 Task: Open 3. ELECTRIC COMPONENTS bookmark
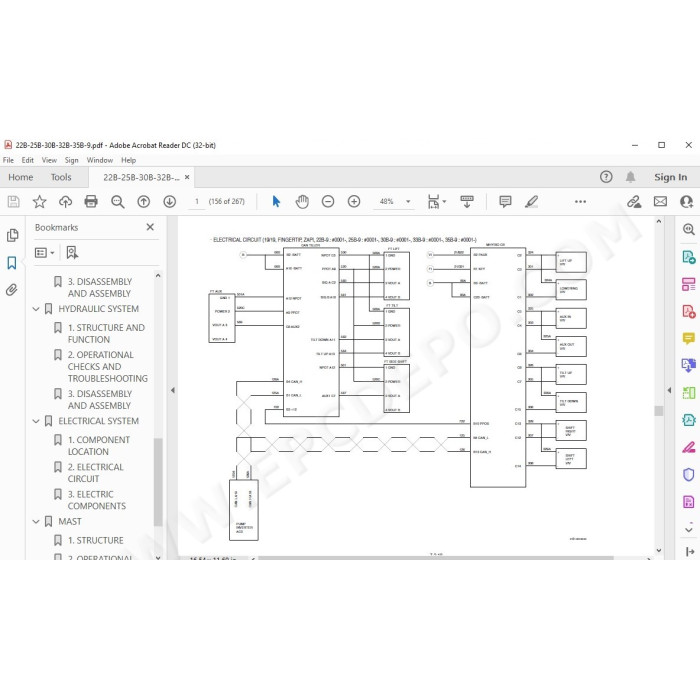click(97, 500)
